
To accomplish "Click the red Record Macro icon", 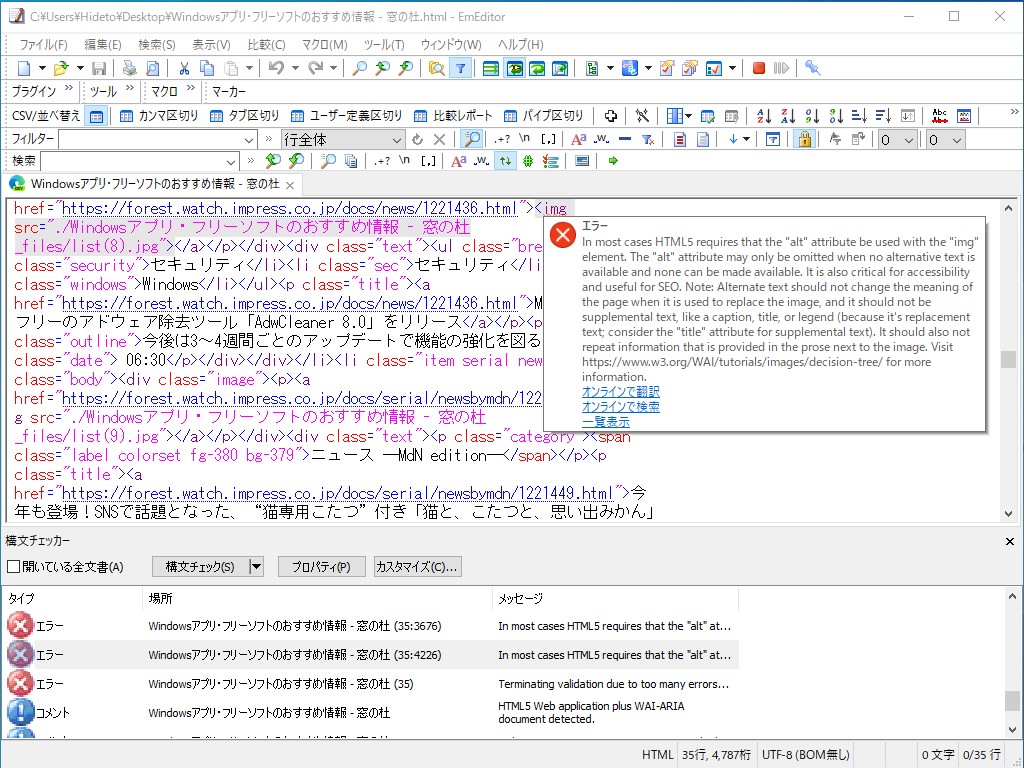I will pos(759,68).
